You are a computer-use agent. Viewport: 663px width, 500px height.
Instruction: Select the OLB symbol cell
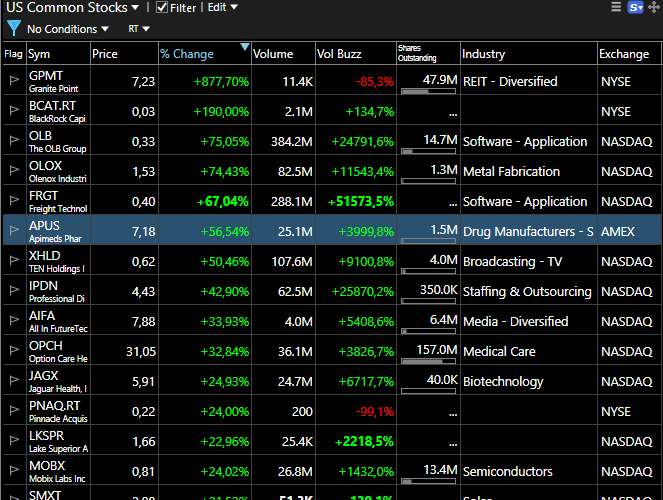58,140
